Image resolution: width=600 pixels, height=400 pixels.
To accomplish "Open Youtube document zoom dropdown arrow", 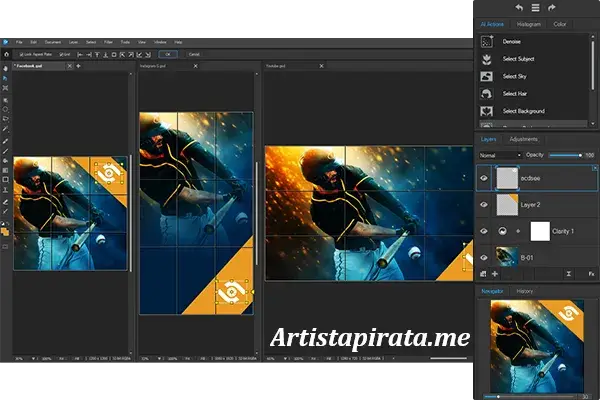I will click(x=285, y=359).
